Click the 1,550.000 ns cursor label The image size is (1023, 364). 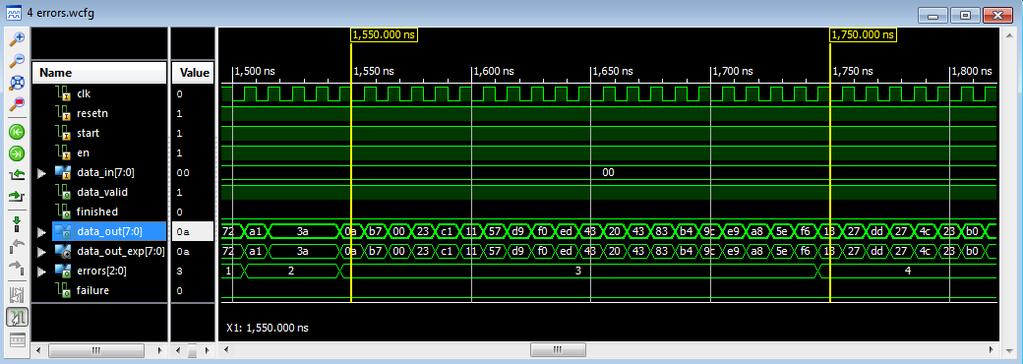tap(384, 35)
